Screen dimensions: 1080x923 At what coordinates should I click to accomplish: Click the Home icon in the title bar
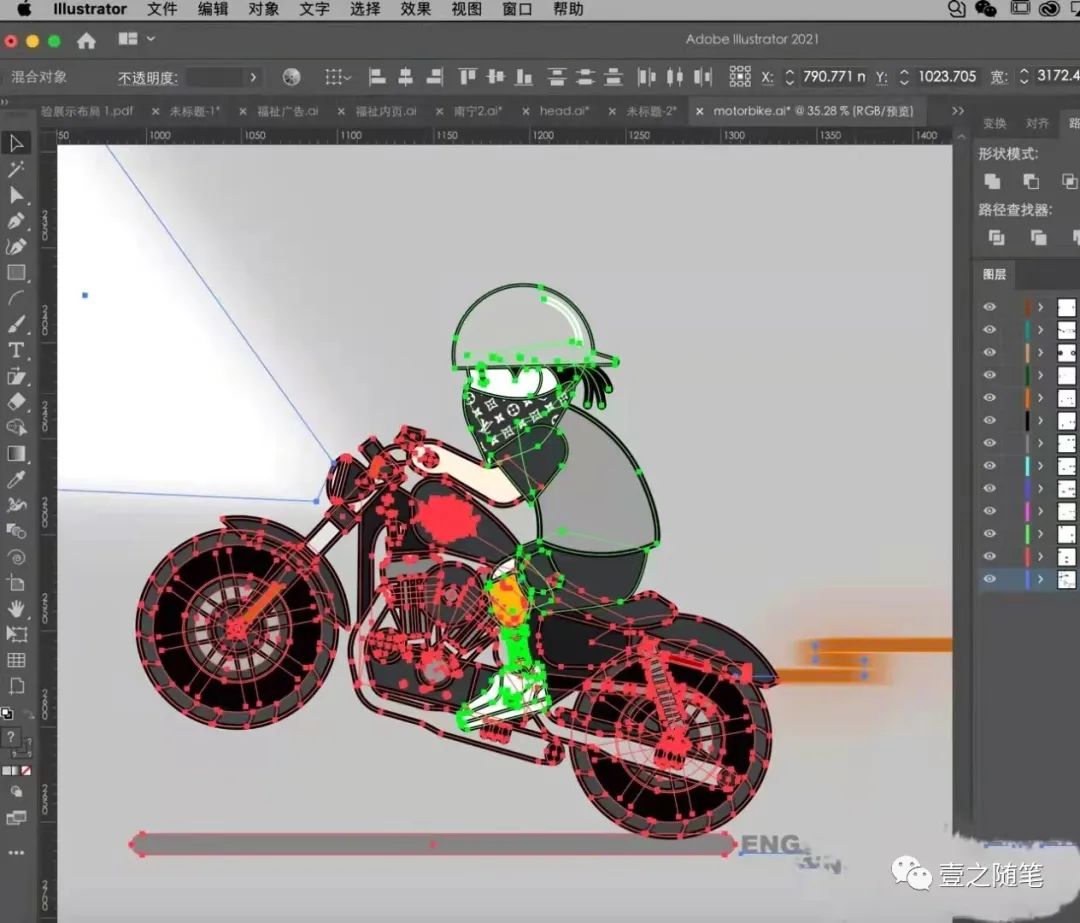point(87,41)
